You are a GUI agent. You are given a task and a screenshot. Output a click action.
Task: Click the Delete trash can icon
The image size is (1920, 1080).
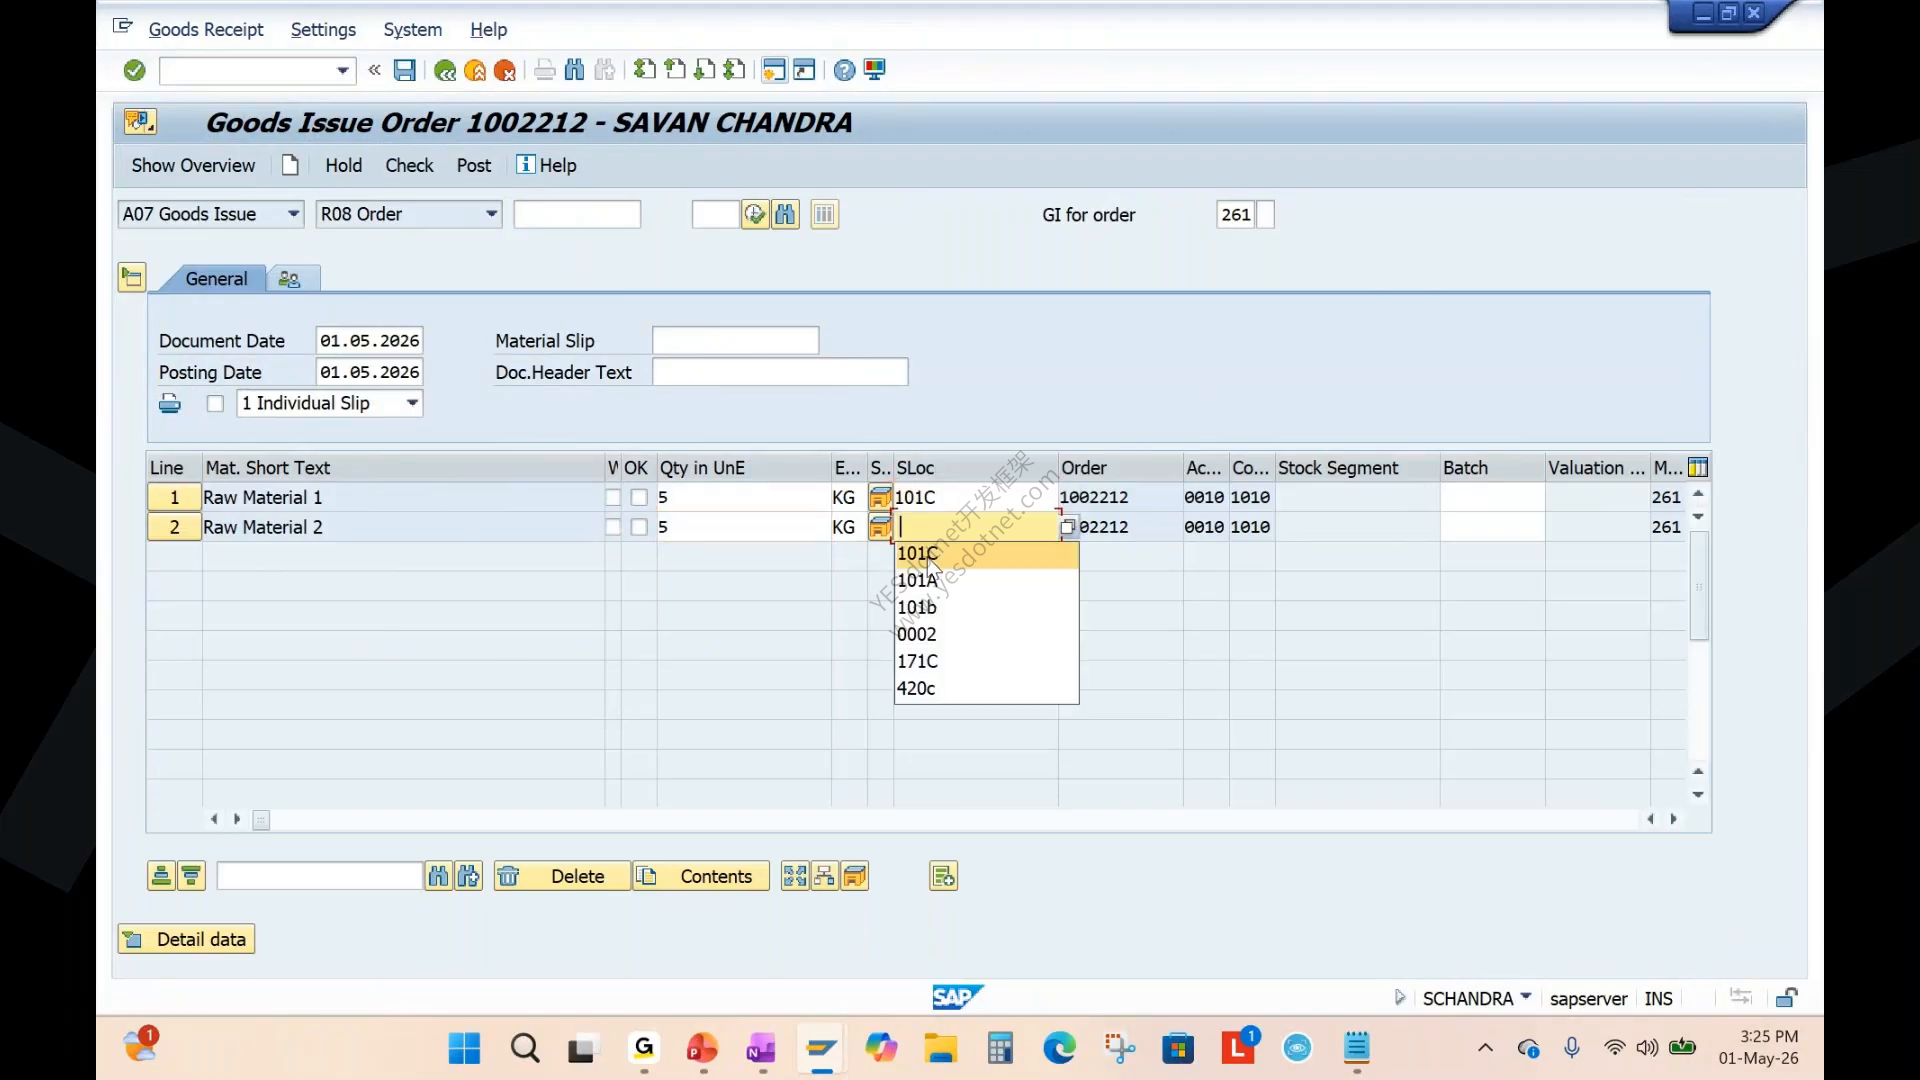coord(508,876)
